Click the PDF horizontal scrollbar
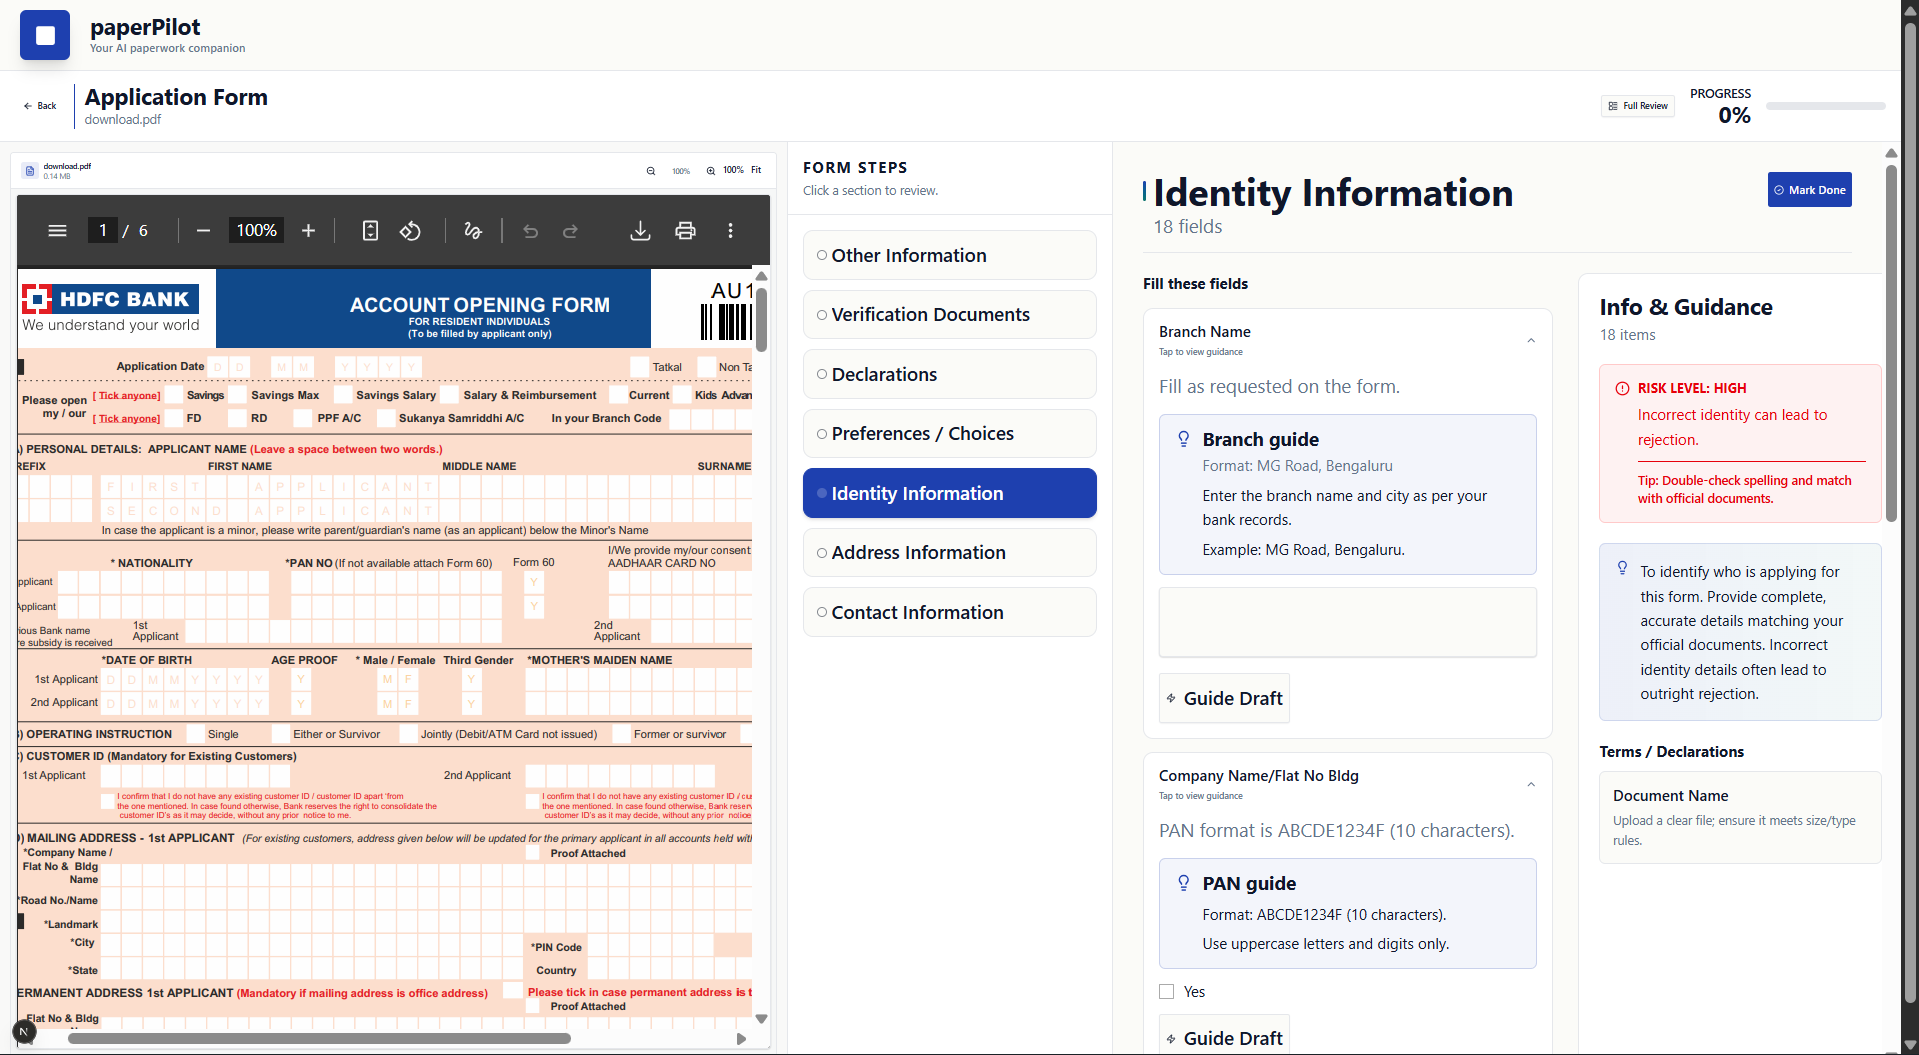 coord(319,1038)
